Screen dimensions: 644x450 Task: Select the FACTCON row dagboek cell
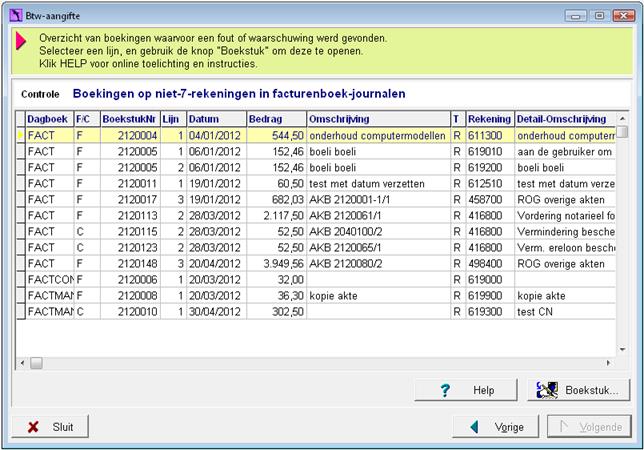50,280
